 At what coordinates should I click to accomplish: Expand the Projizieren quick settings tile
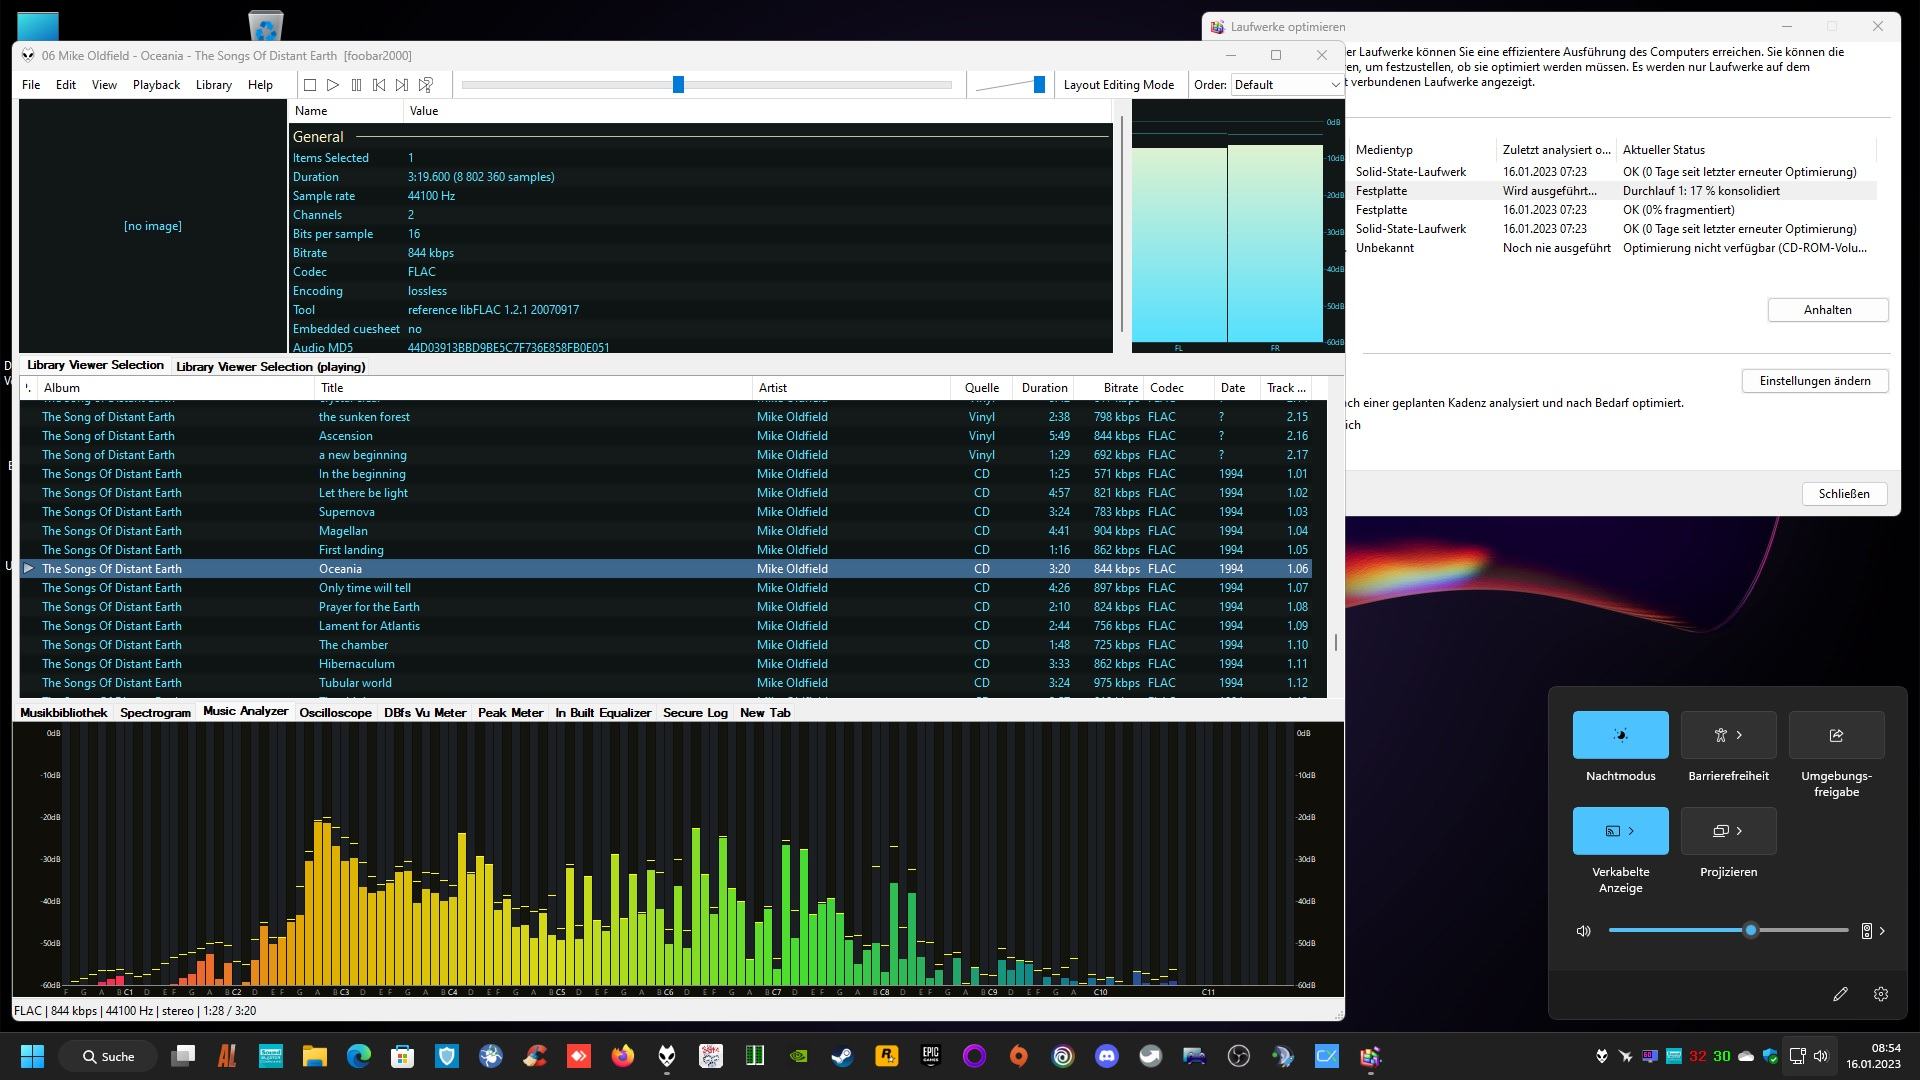point(1728,831)
